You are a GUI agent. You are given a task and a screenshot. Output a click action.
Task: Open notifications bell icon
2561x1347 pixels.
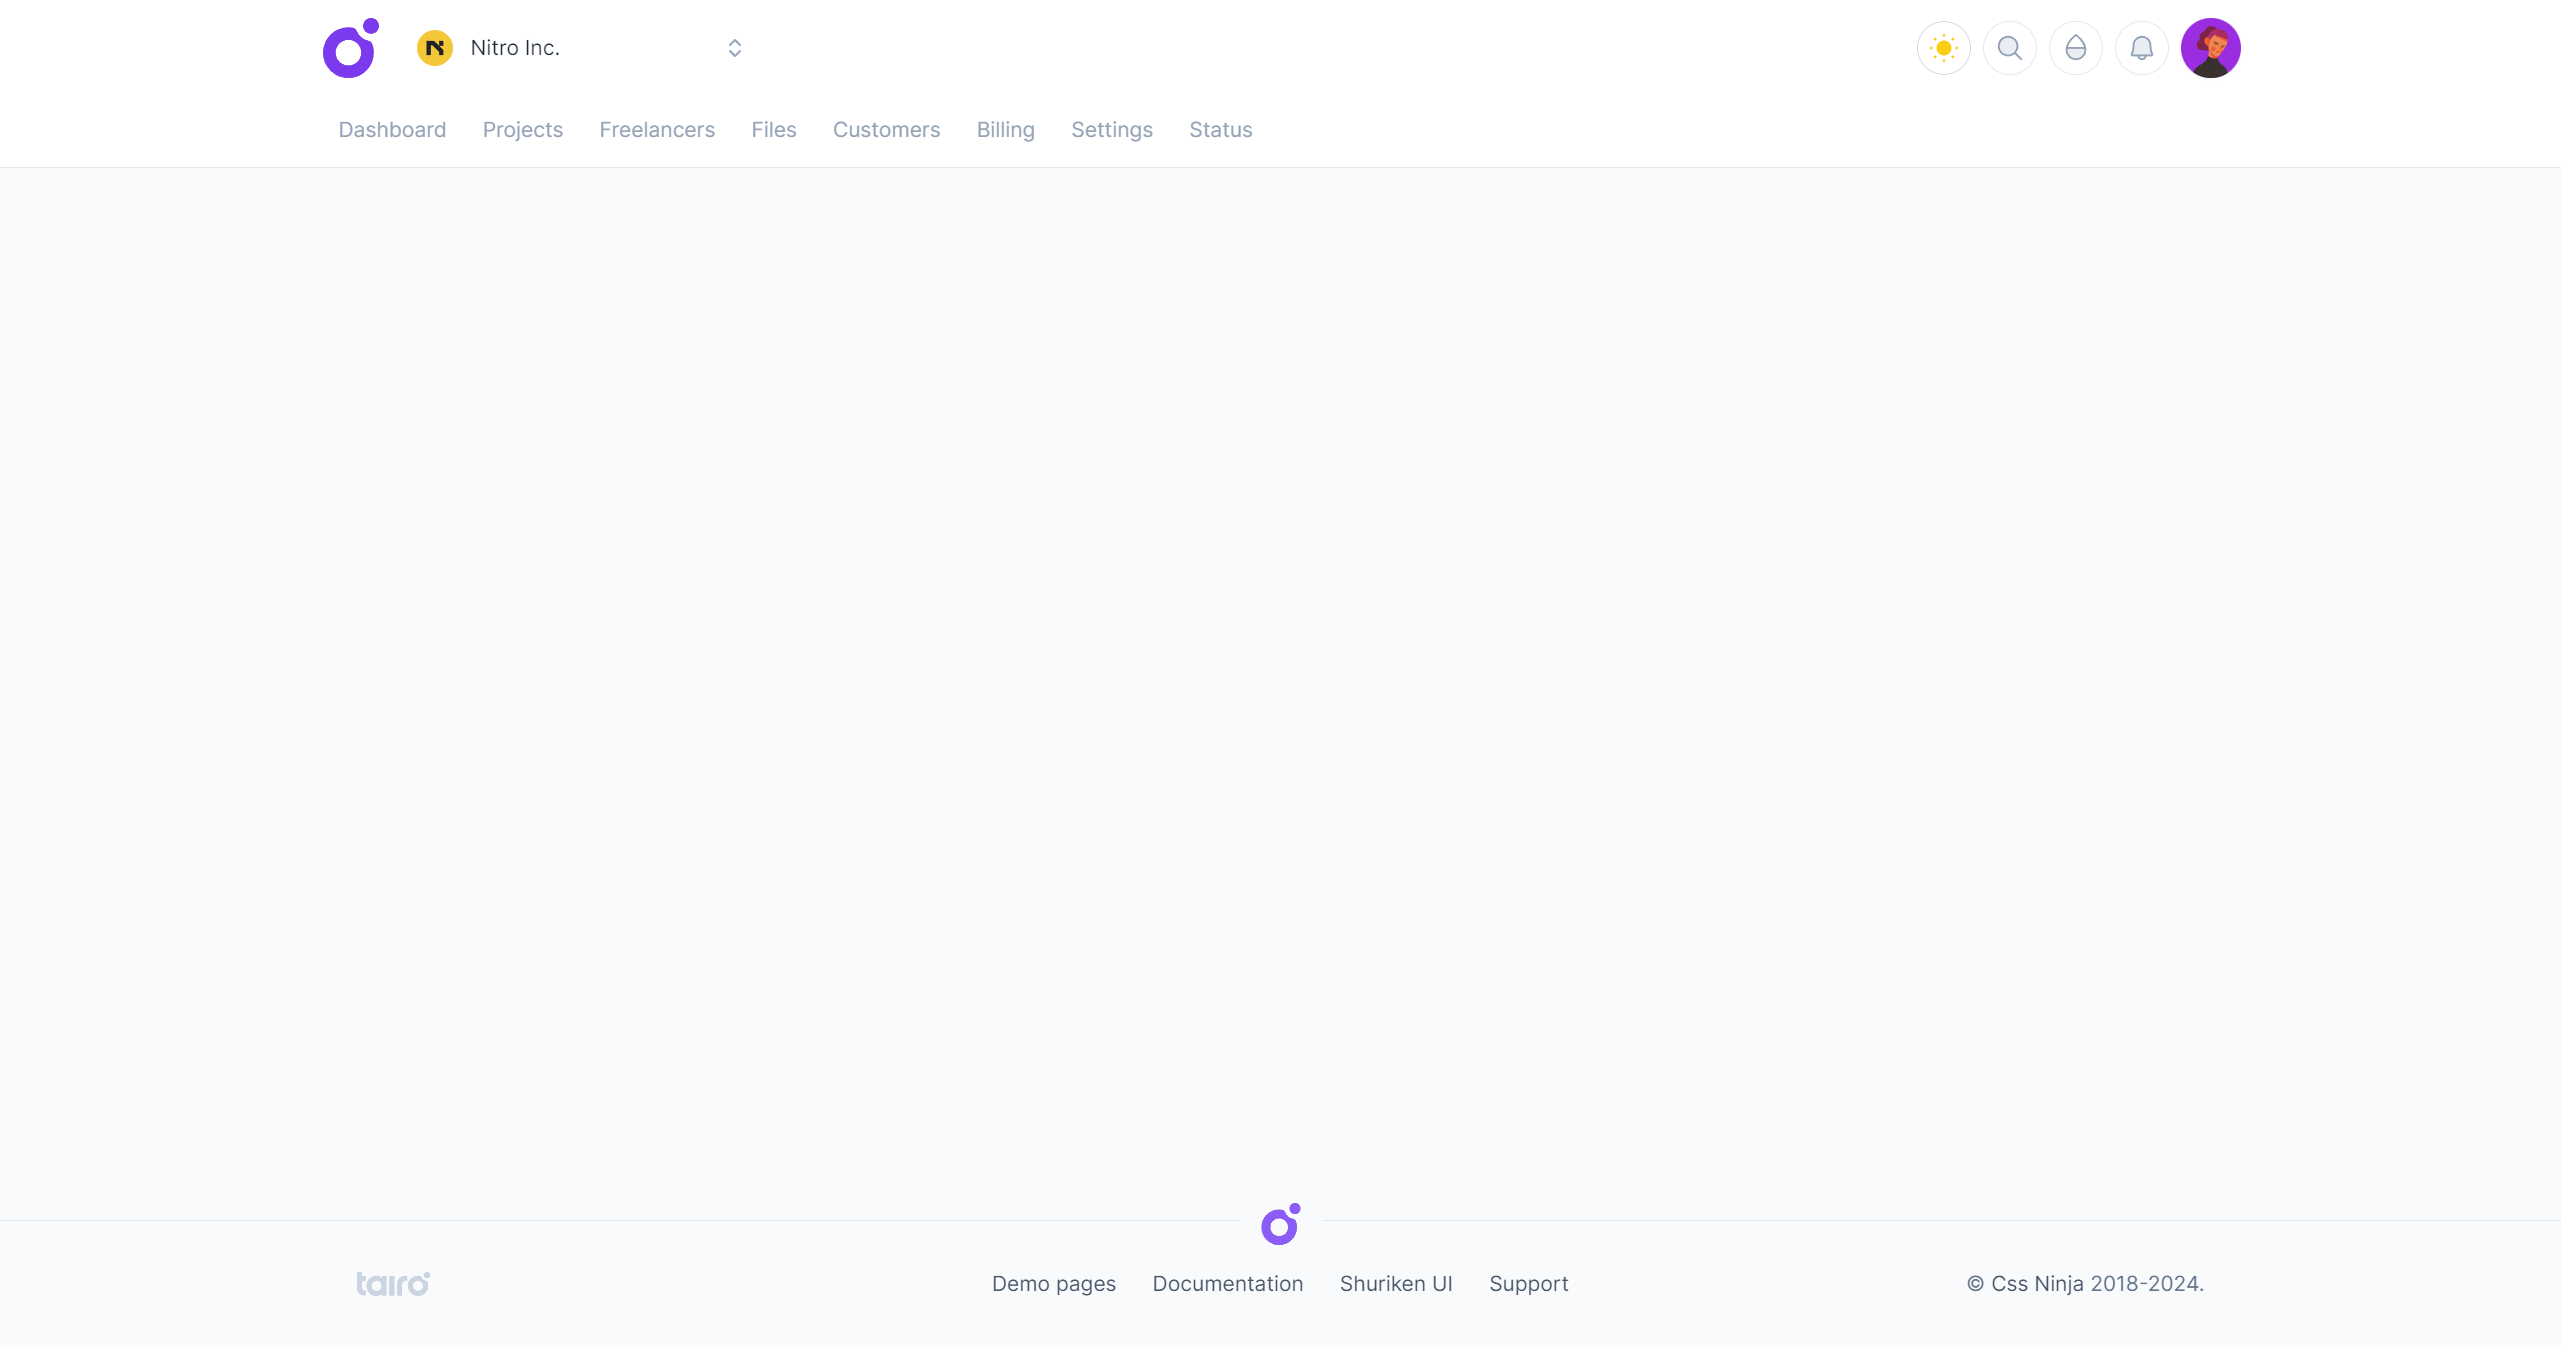point(2141,48)
